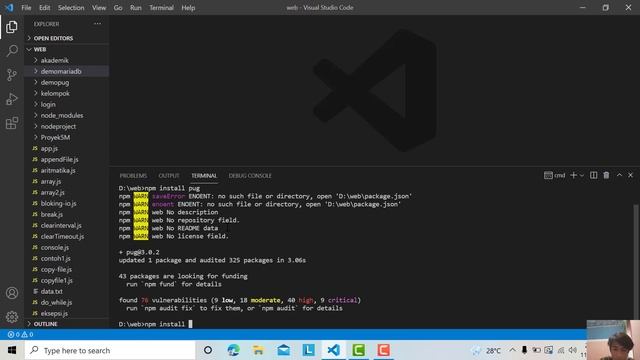This screenshot has width=640, height=360.
Task: Select the Terminal tab
Action: (x=204, y=176)
